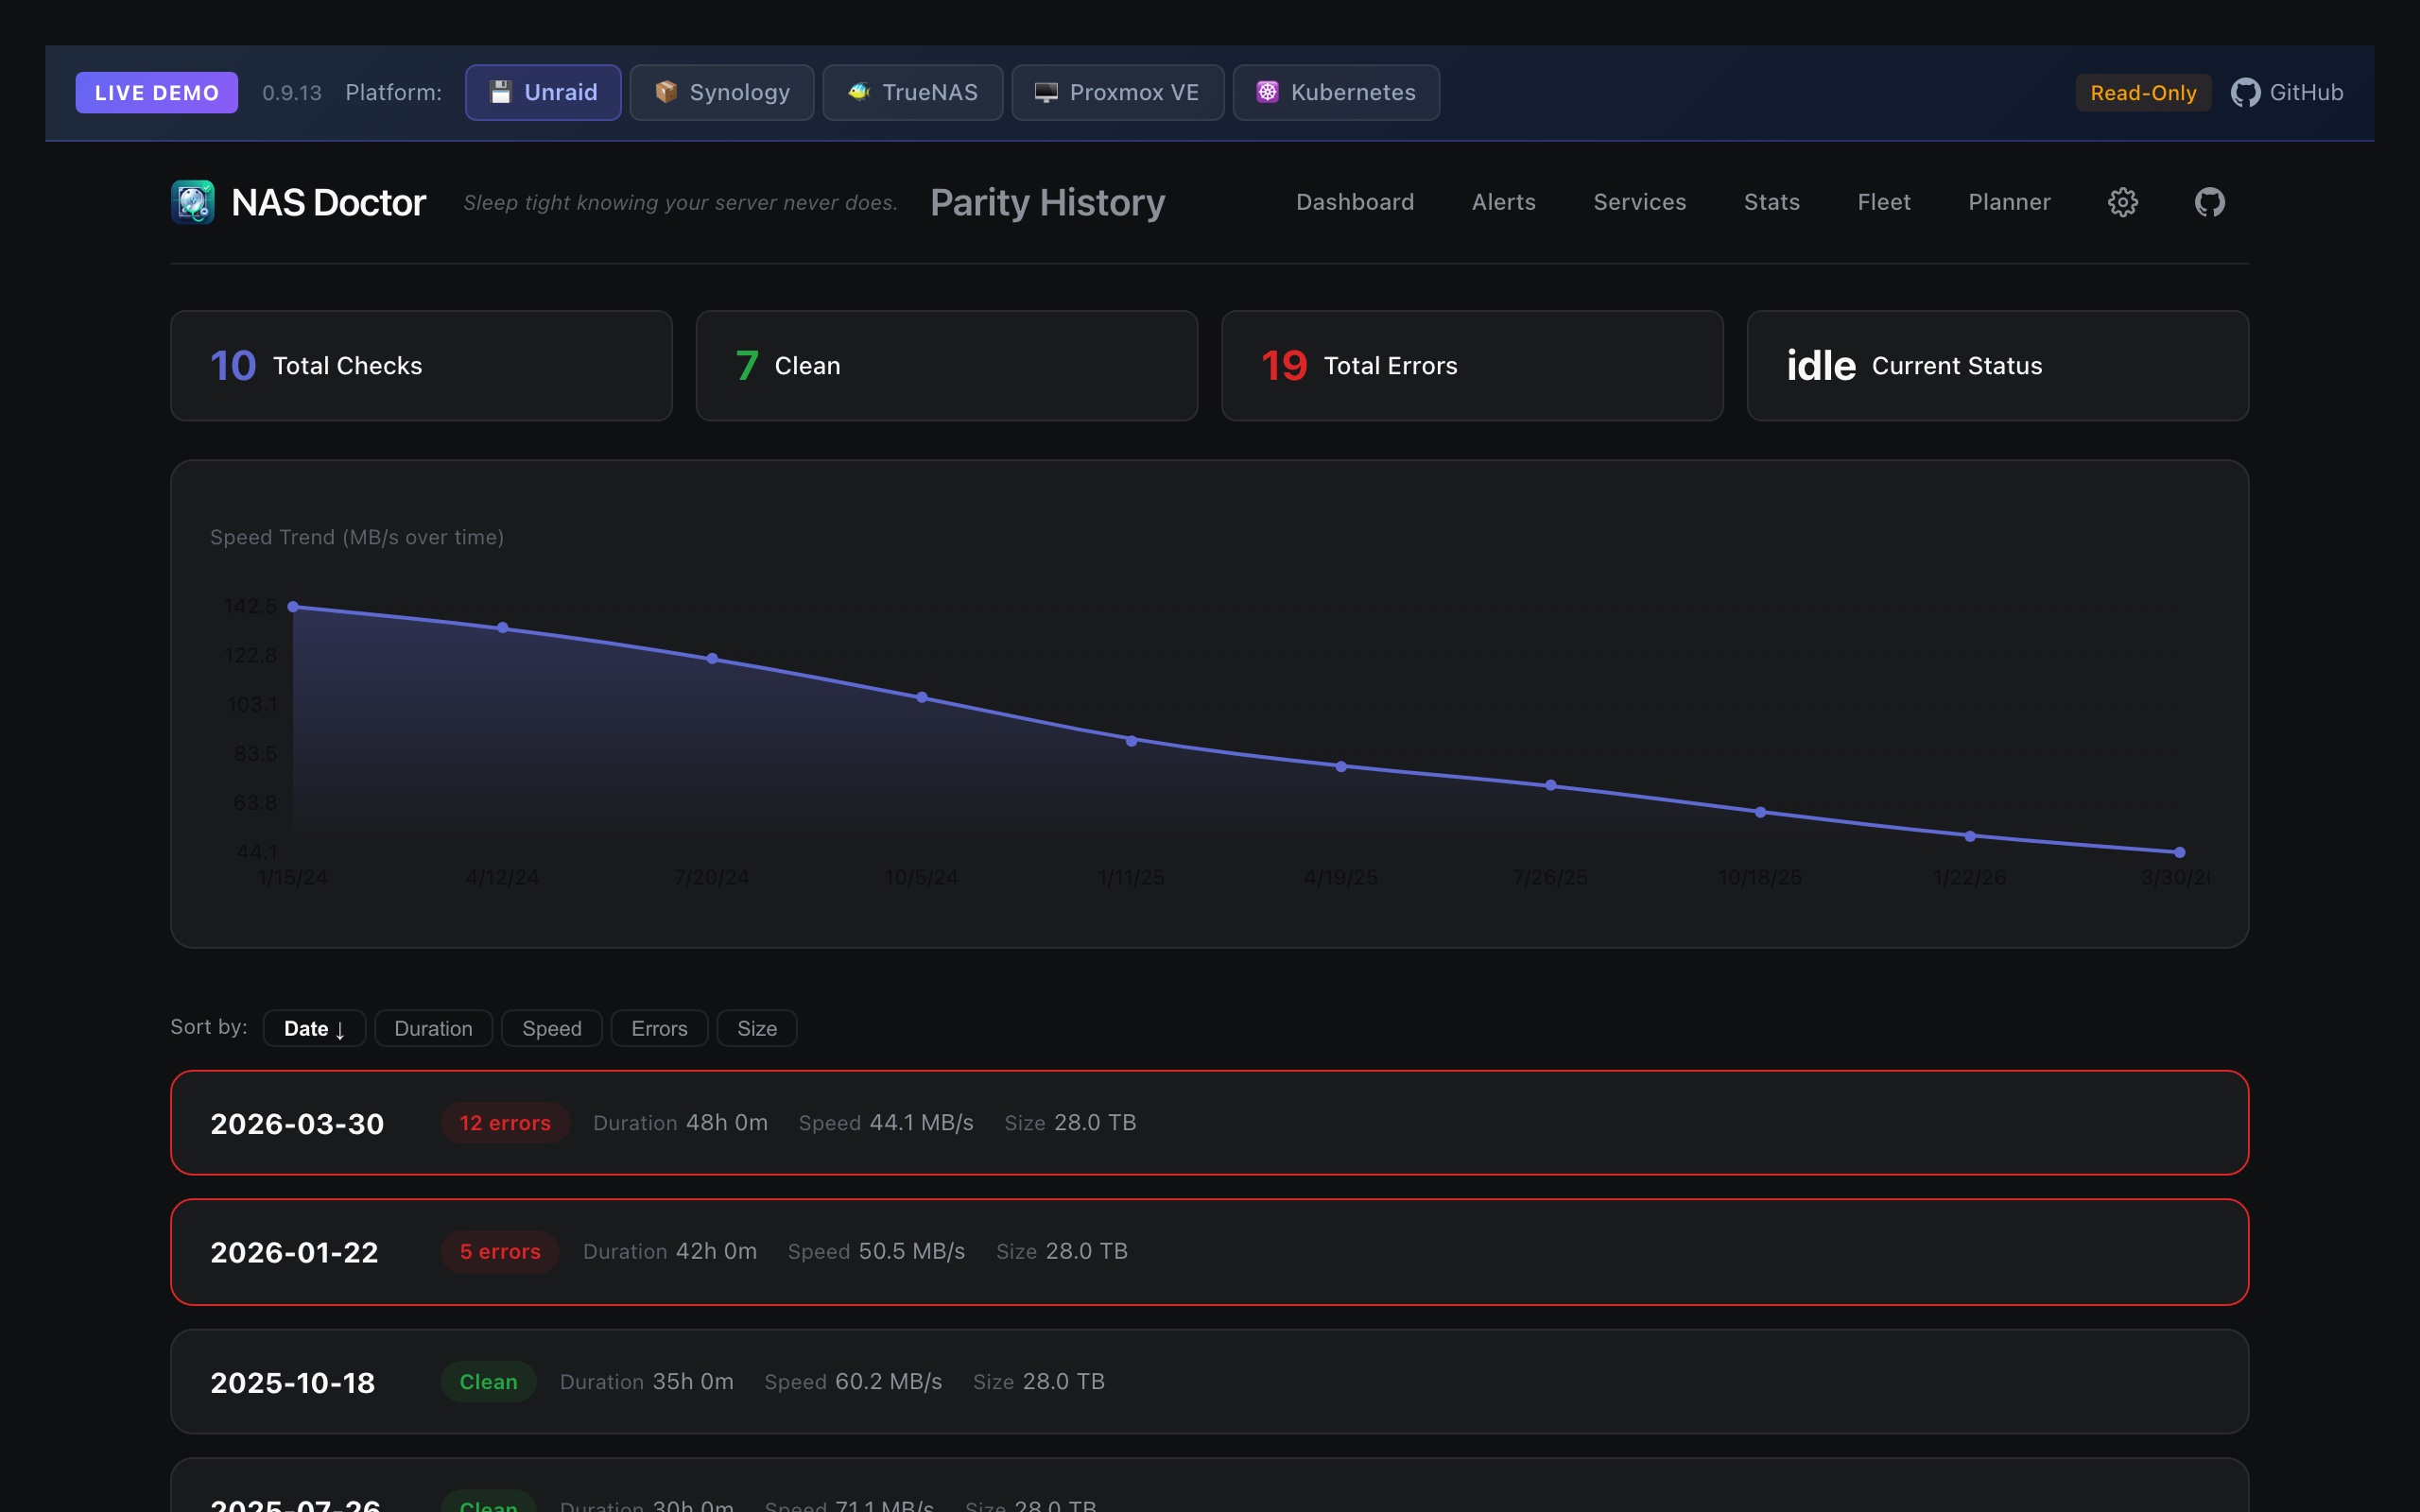Click the 1/11/25 chart data point
This screenshot has width=2420, height=1512.
pos(1132,741)
